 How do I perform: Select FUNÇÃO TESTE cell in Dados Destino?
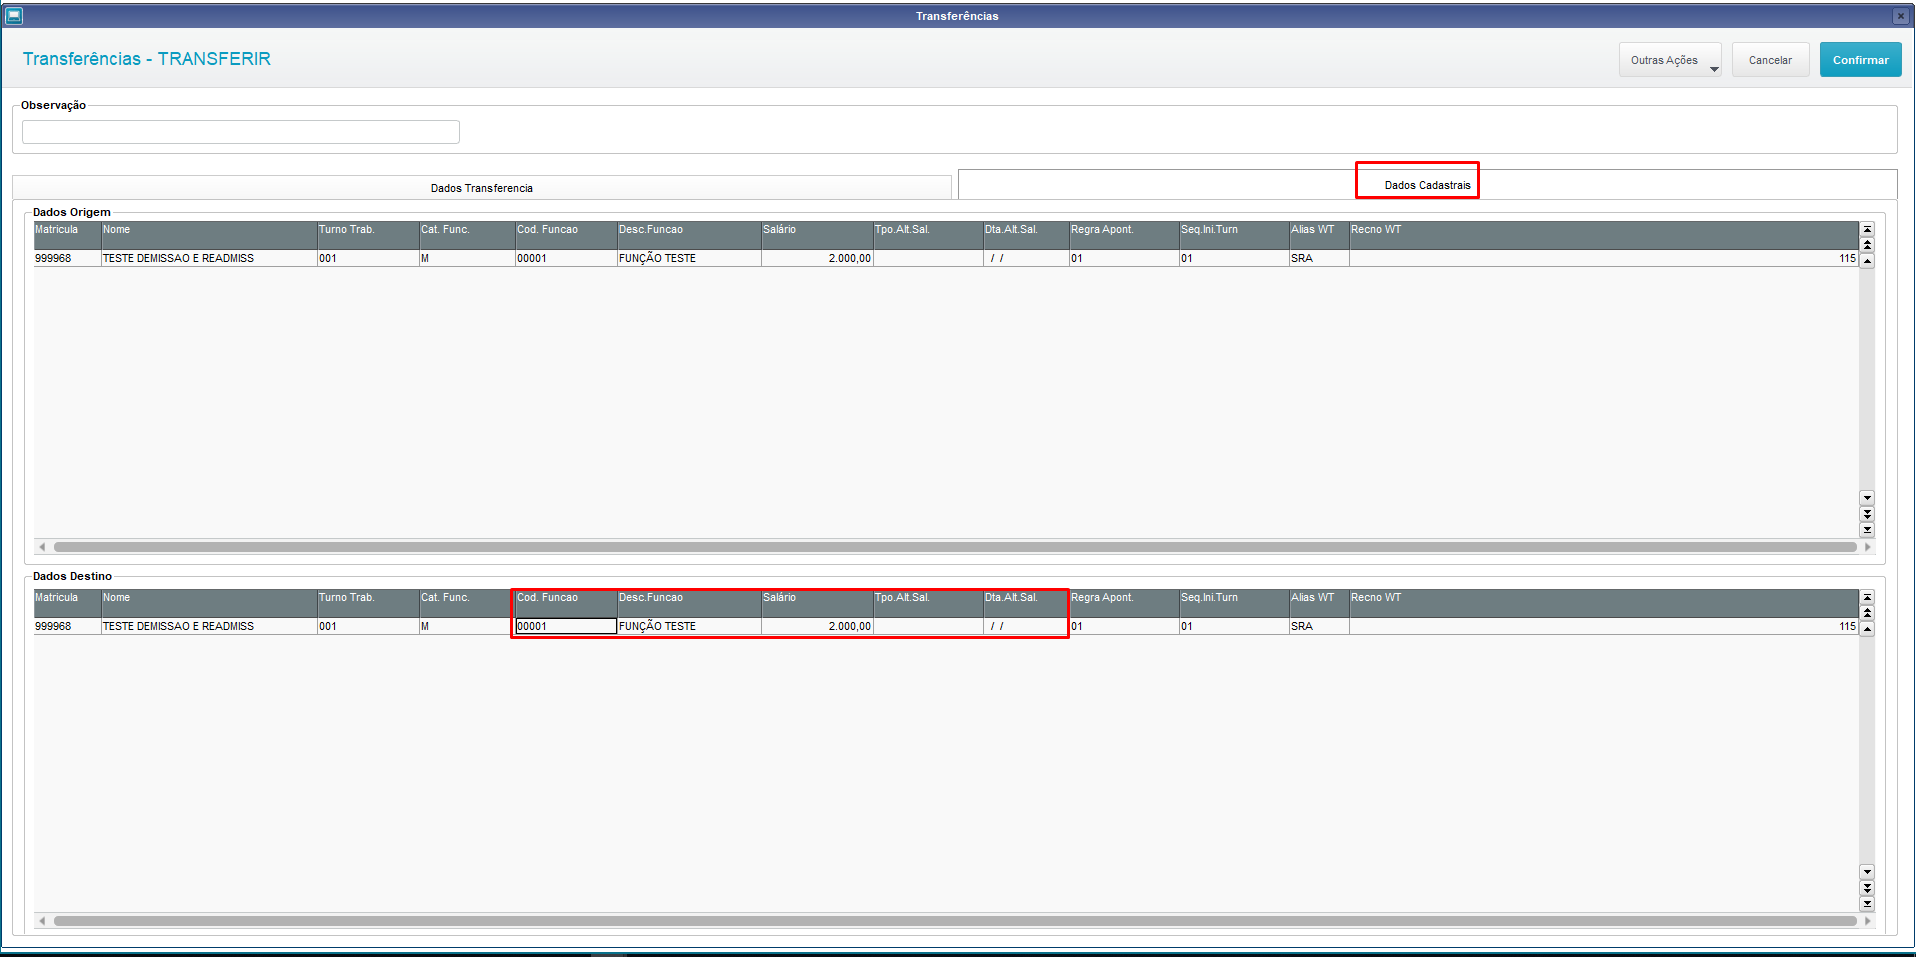click(689, 626)
